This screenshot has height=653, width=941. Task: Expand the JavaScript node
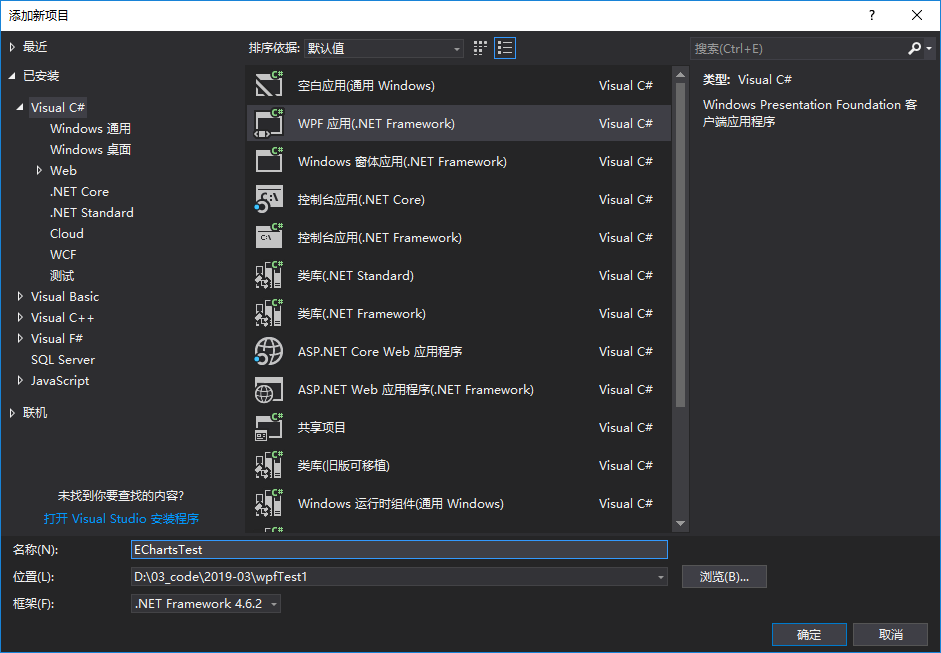[20, 381]
